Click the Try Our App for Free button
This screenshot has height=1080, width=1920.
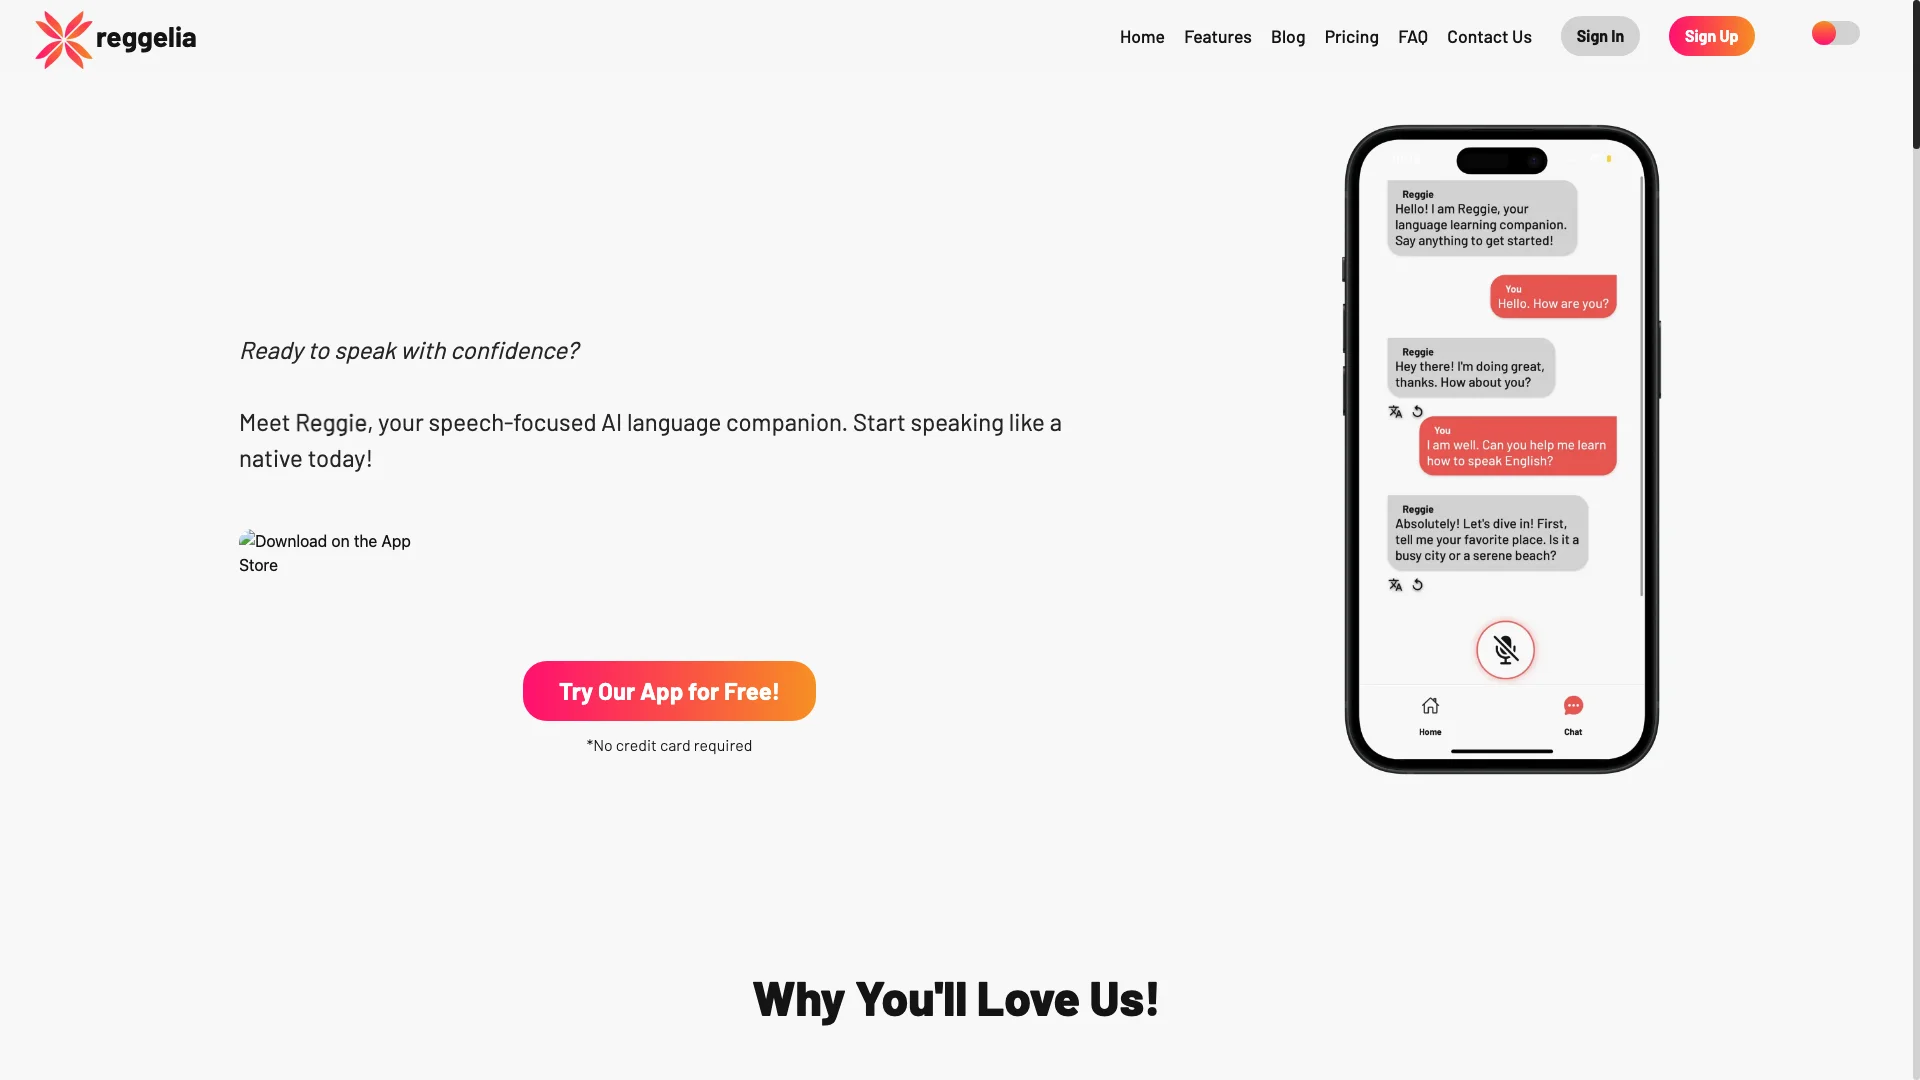[669, 691]
